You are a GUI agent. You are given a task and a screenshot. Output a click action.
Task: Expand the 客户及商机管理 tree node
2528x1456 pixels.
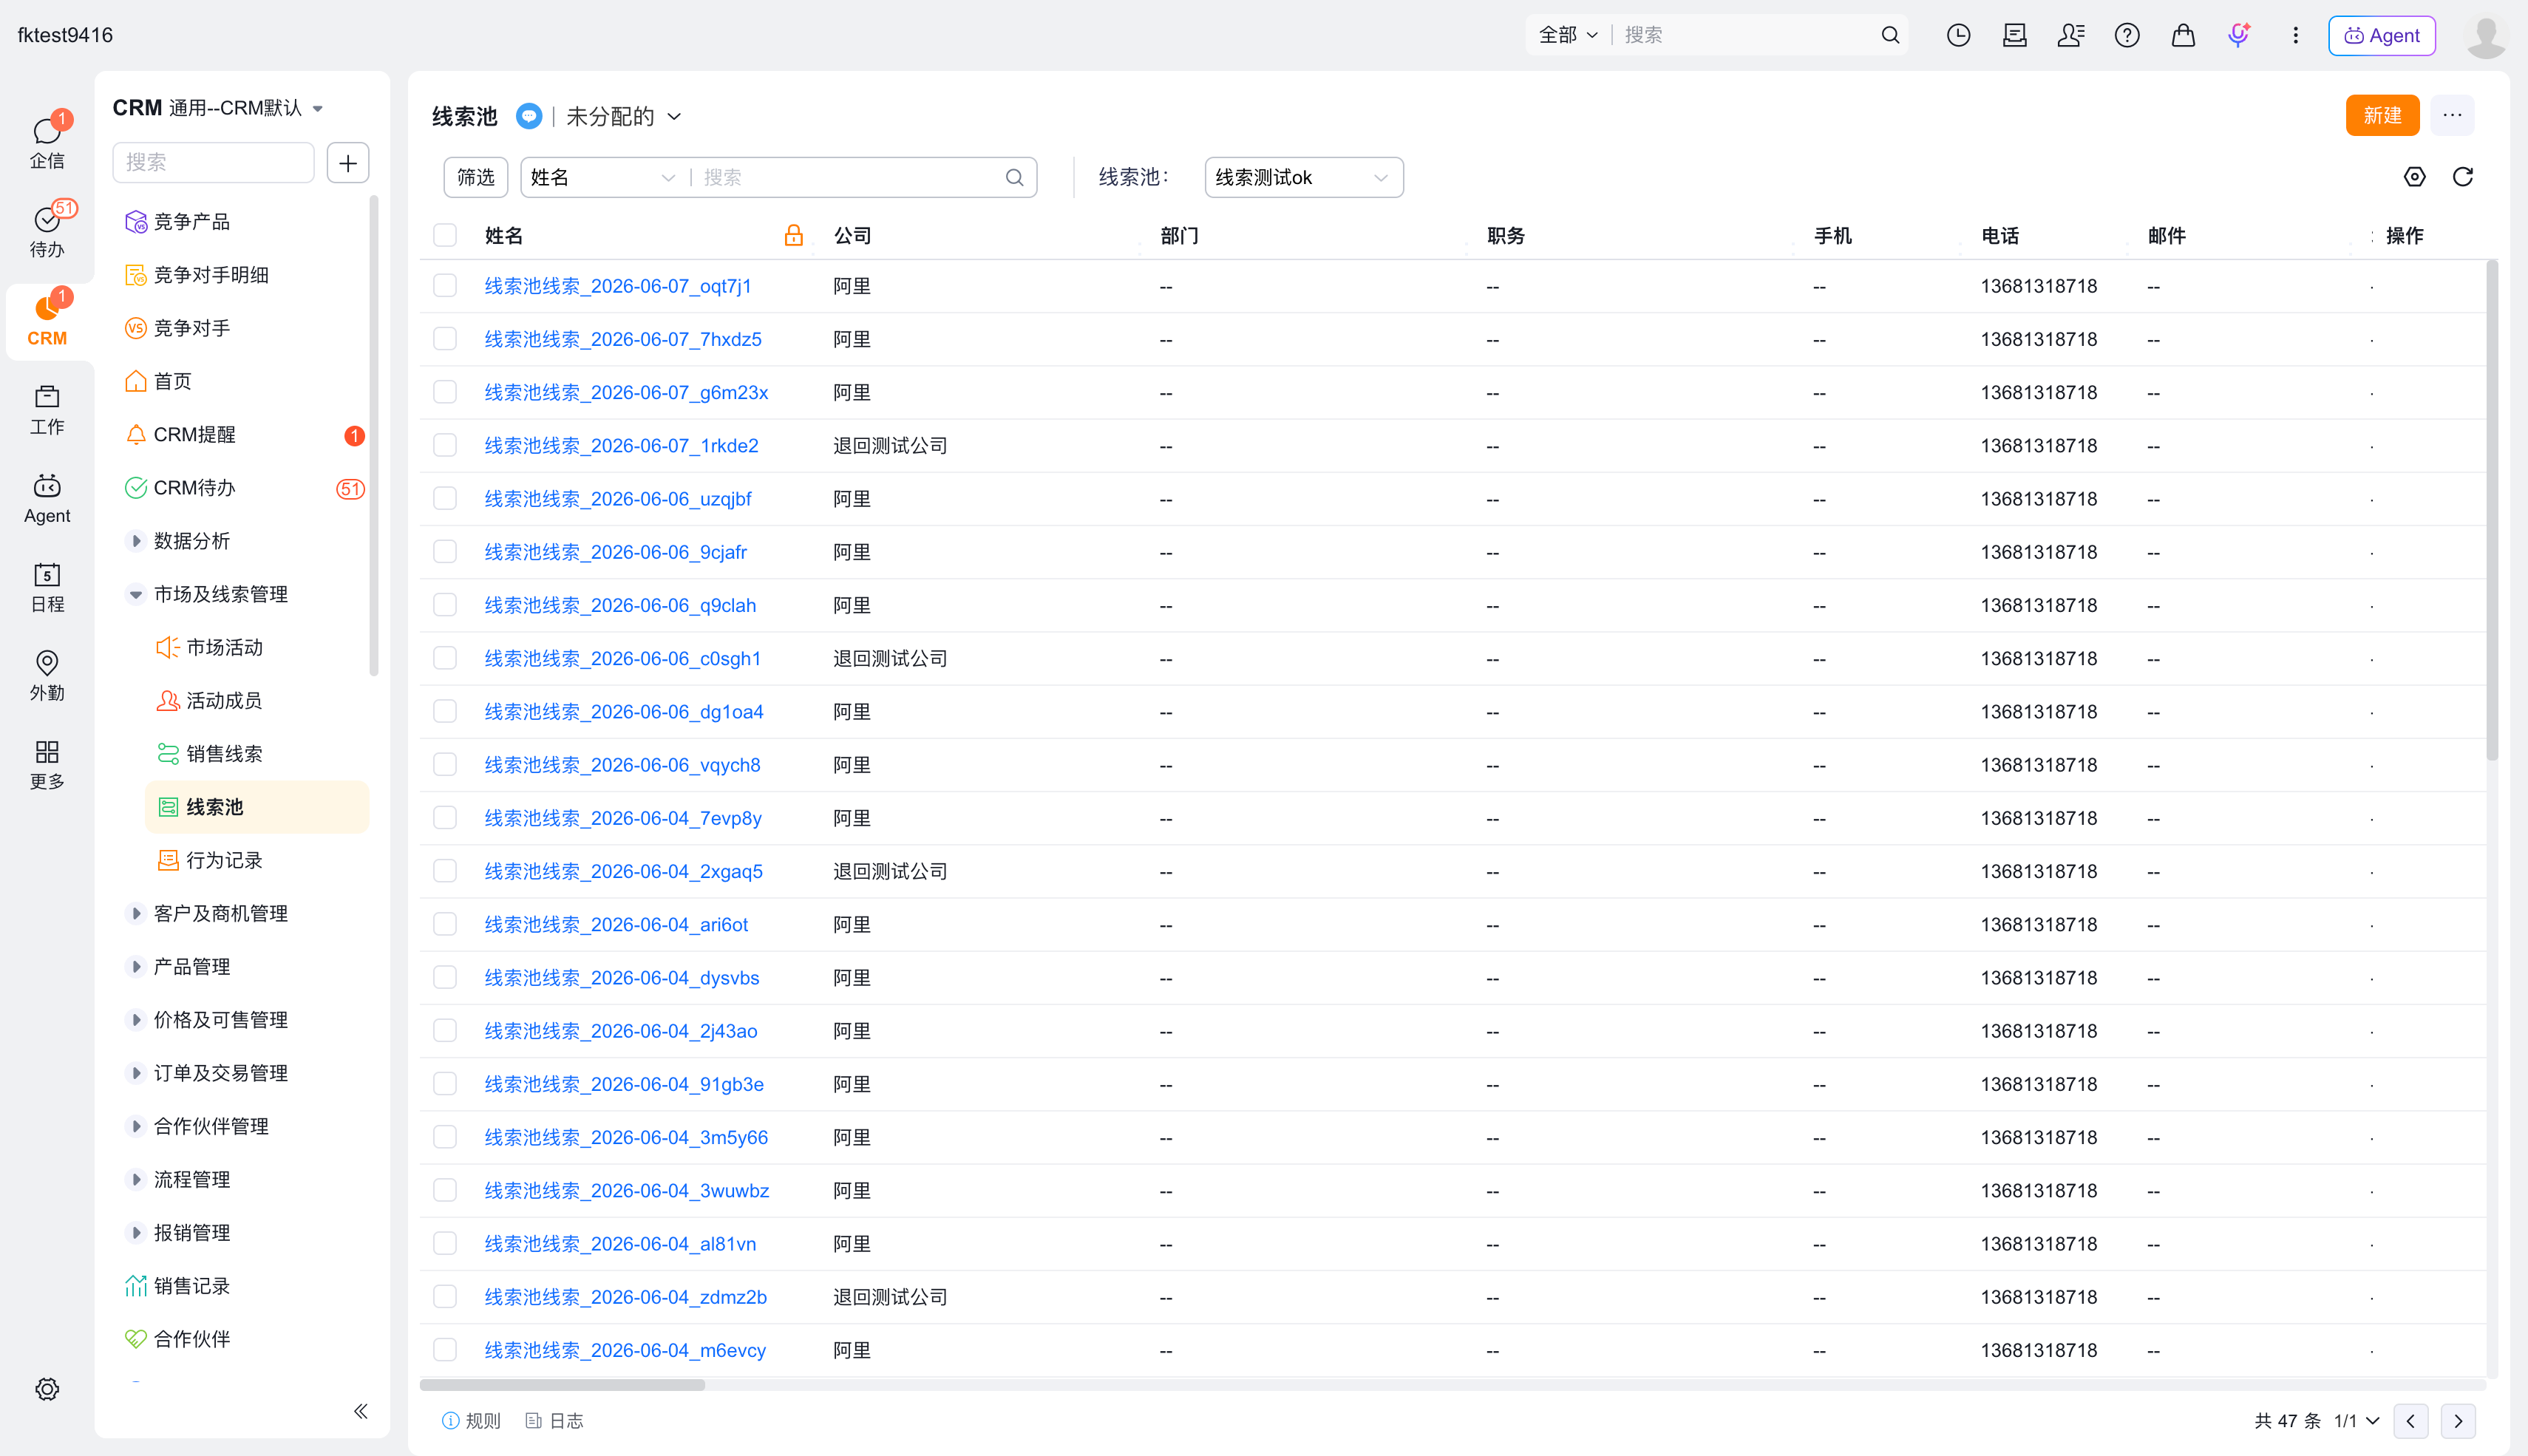coord(136,913)
